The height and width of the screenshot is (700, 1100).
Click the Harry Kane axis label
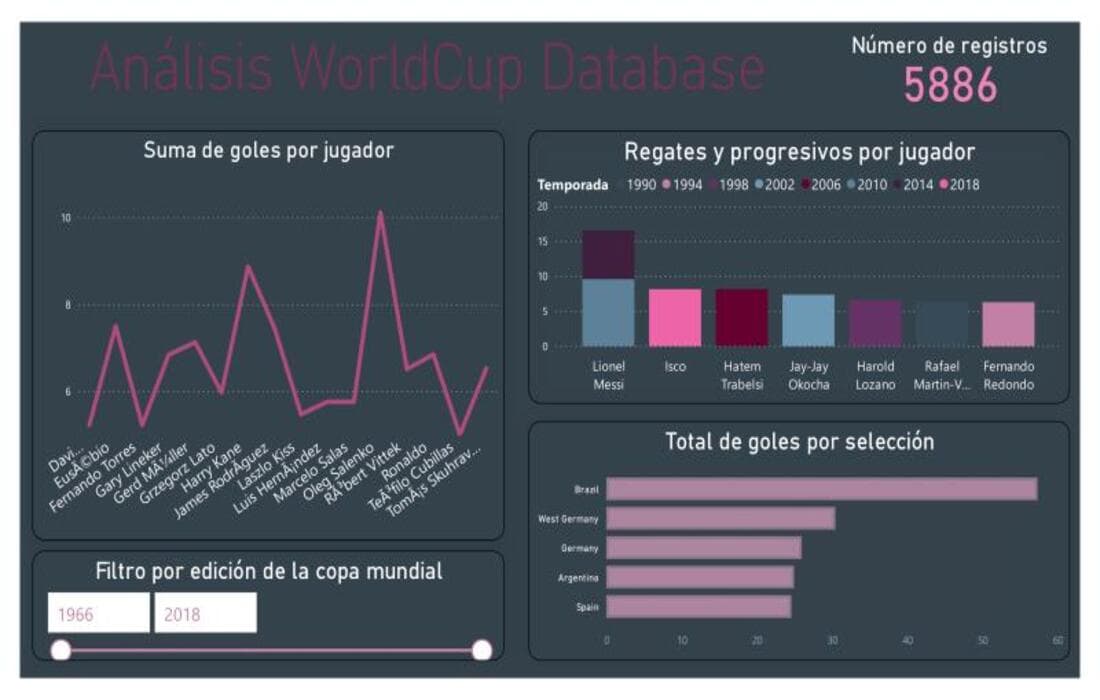[210, 468]
